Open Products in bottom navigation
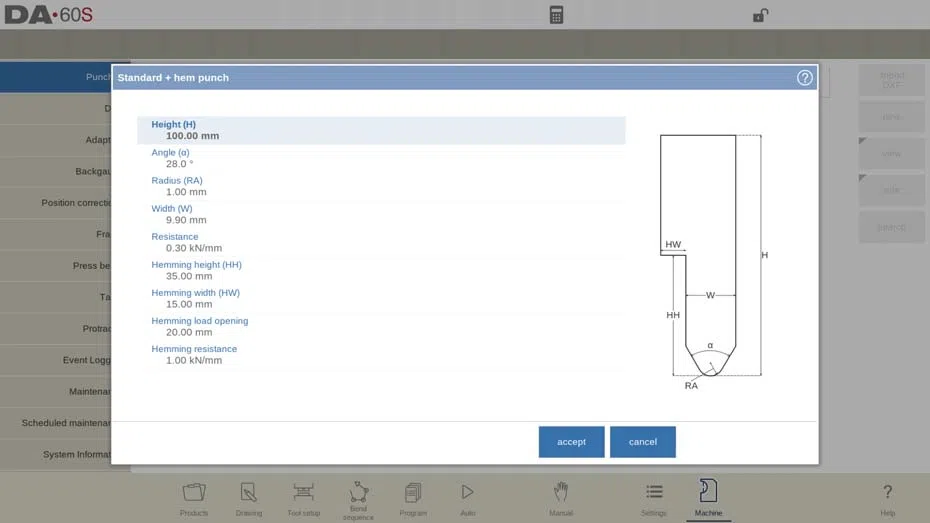This screenshot has width=930, height=523. coord(194,499)
